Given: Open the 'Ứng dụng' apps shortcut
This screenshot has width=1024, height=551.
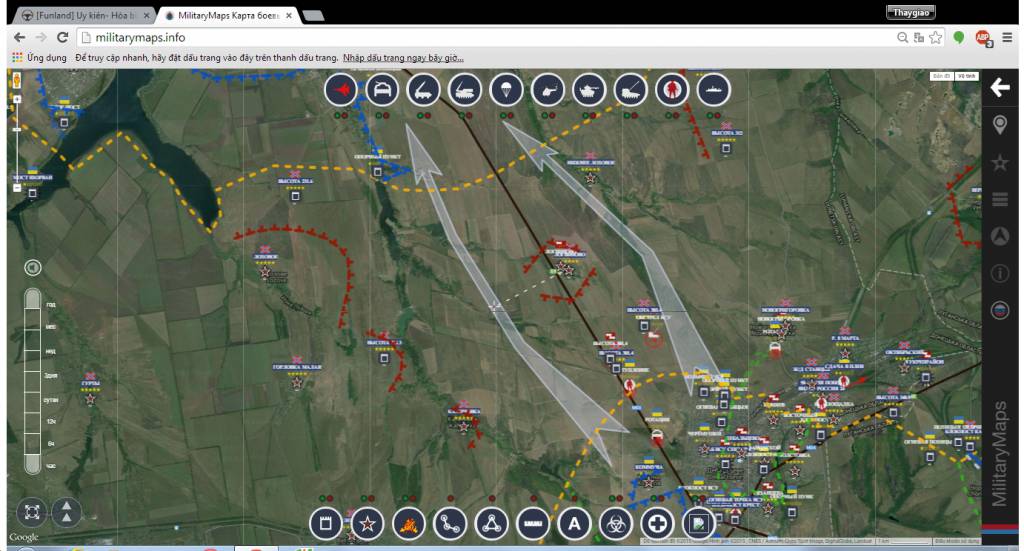Looking at the screenshot, I should pyautogui.click(x=39, y=57).
